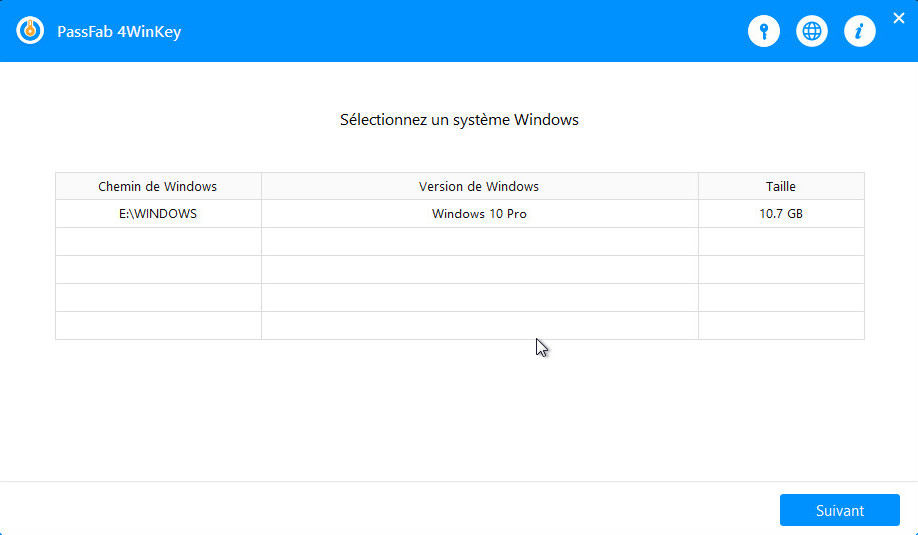Select the 10.7 GB size cell
This screenshot has height=535, width=918.
click(781, 214)
